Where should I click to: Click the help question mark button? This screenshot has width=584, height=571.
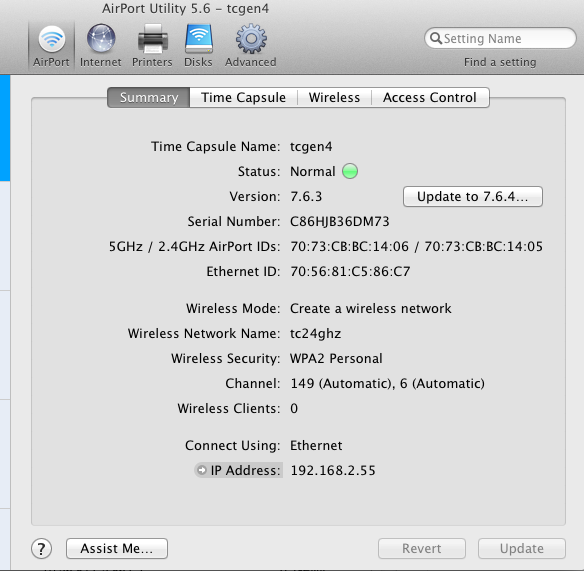(x=41, y=548)
